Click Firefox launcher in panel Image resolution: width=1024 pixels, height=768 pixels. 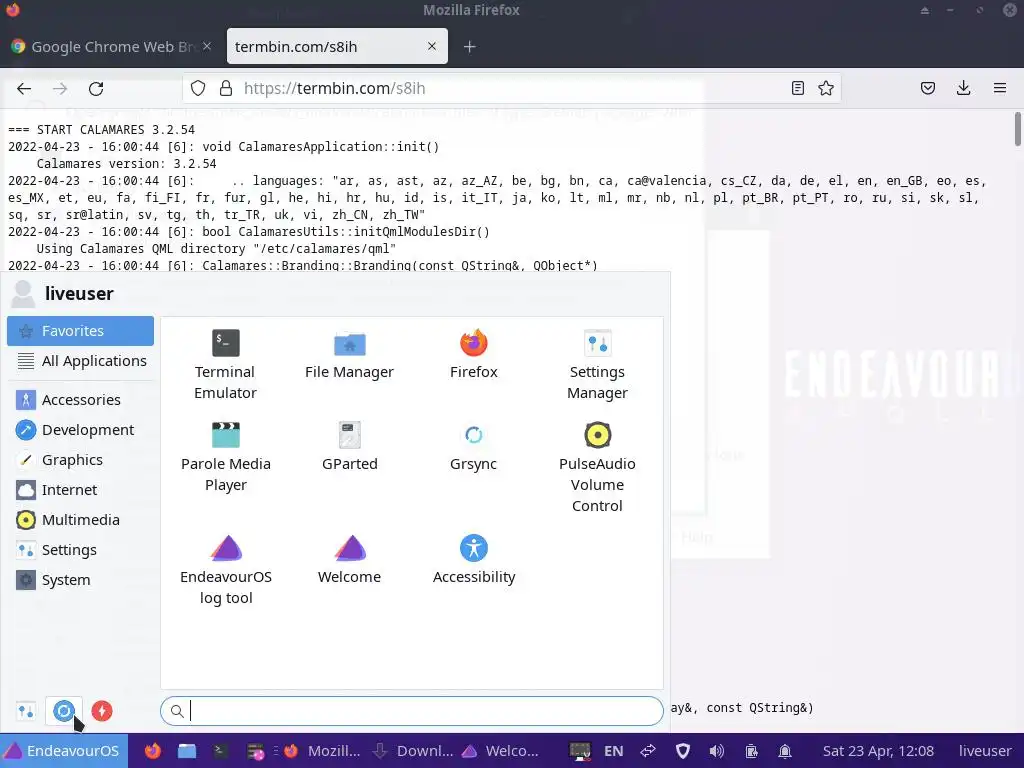[153, 751]
